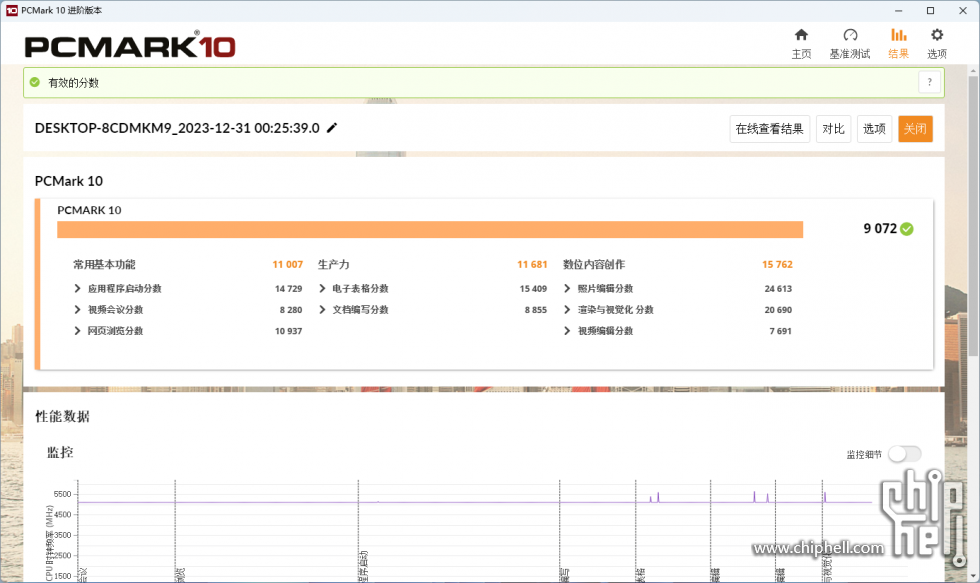
Task: Click the 生产力 score 11 681
Action: pos(532,264)
